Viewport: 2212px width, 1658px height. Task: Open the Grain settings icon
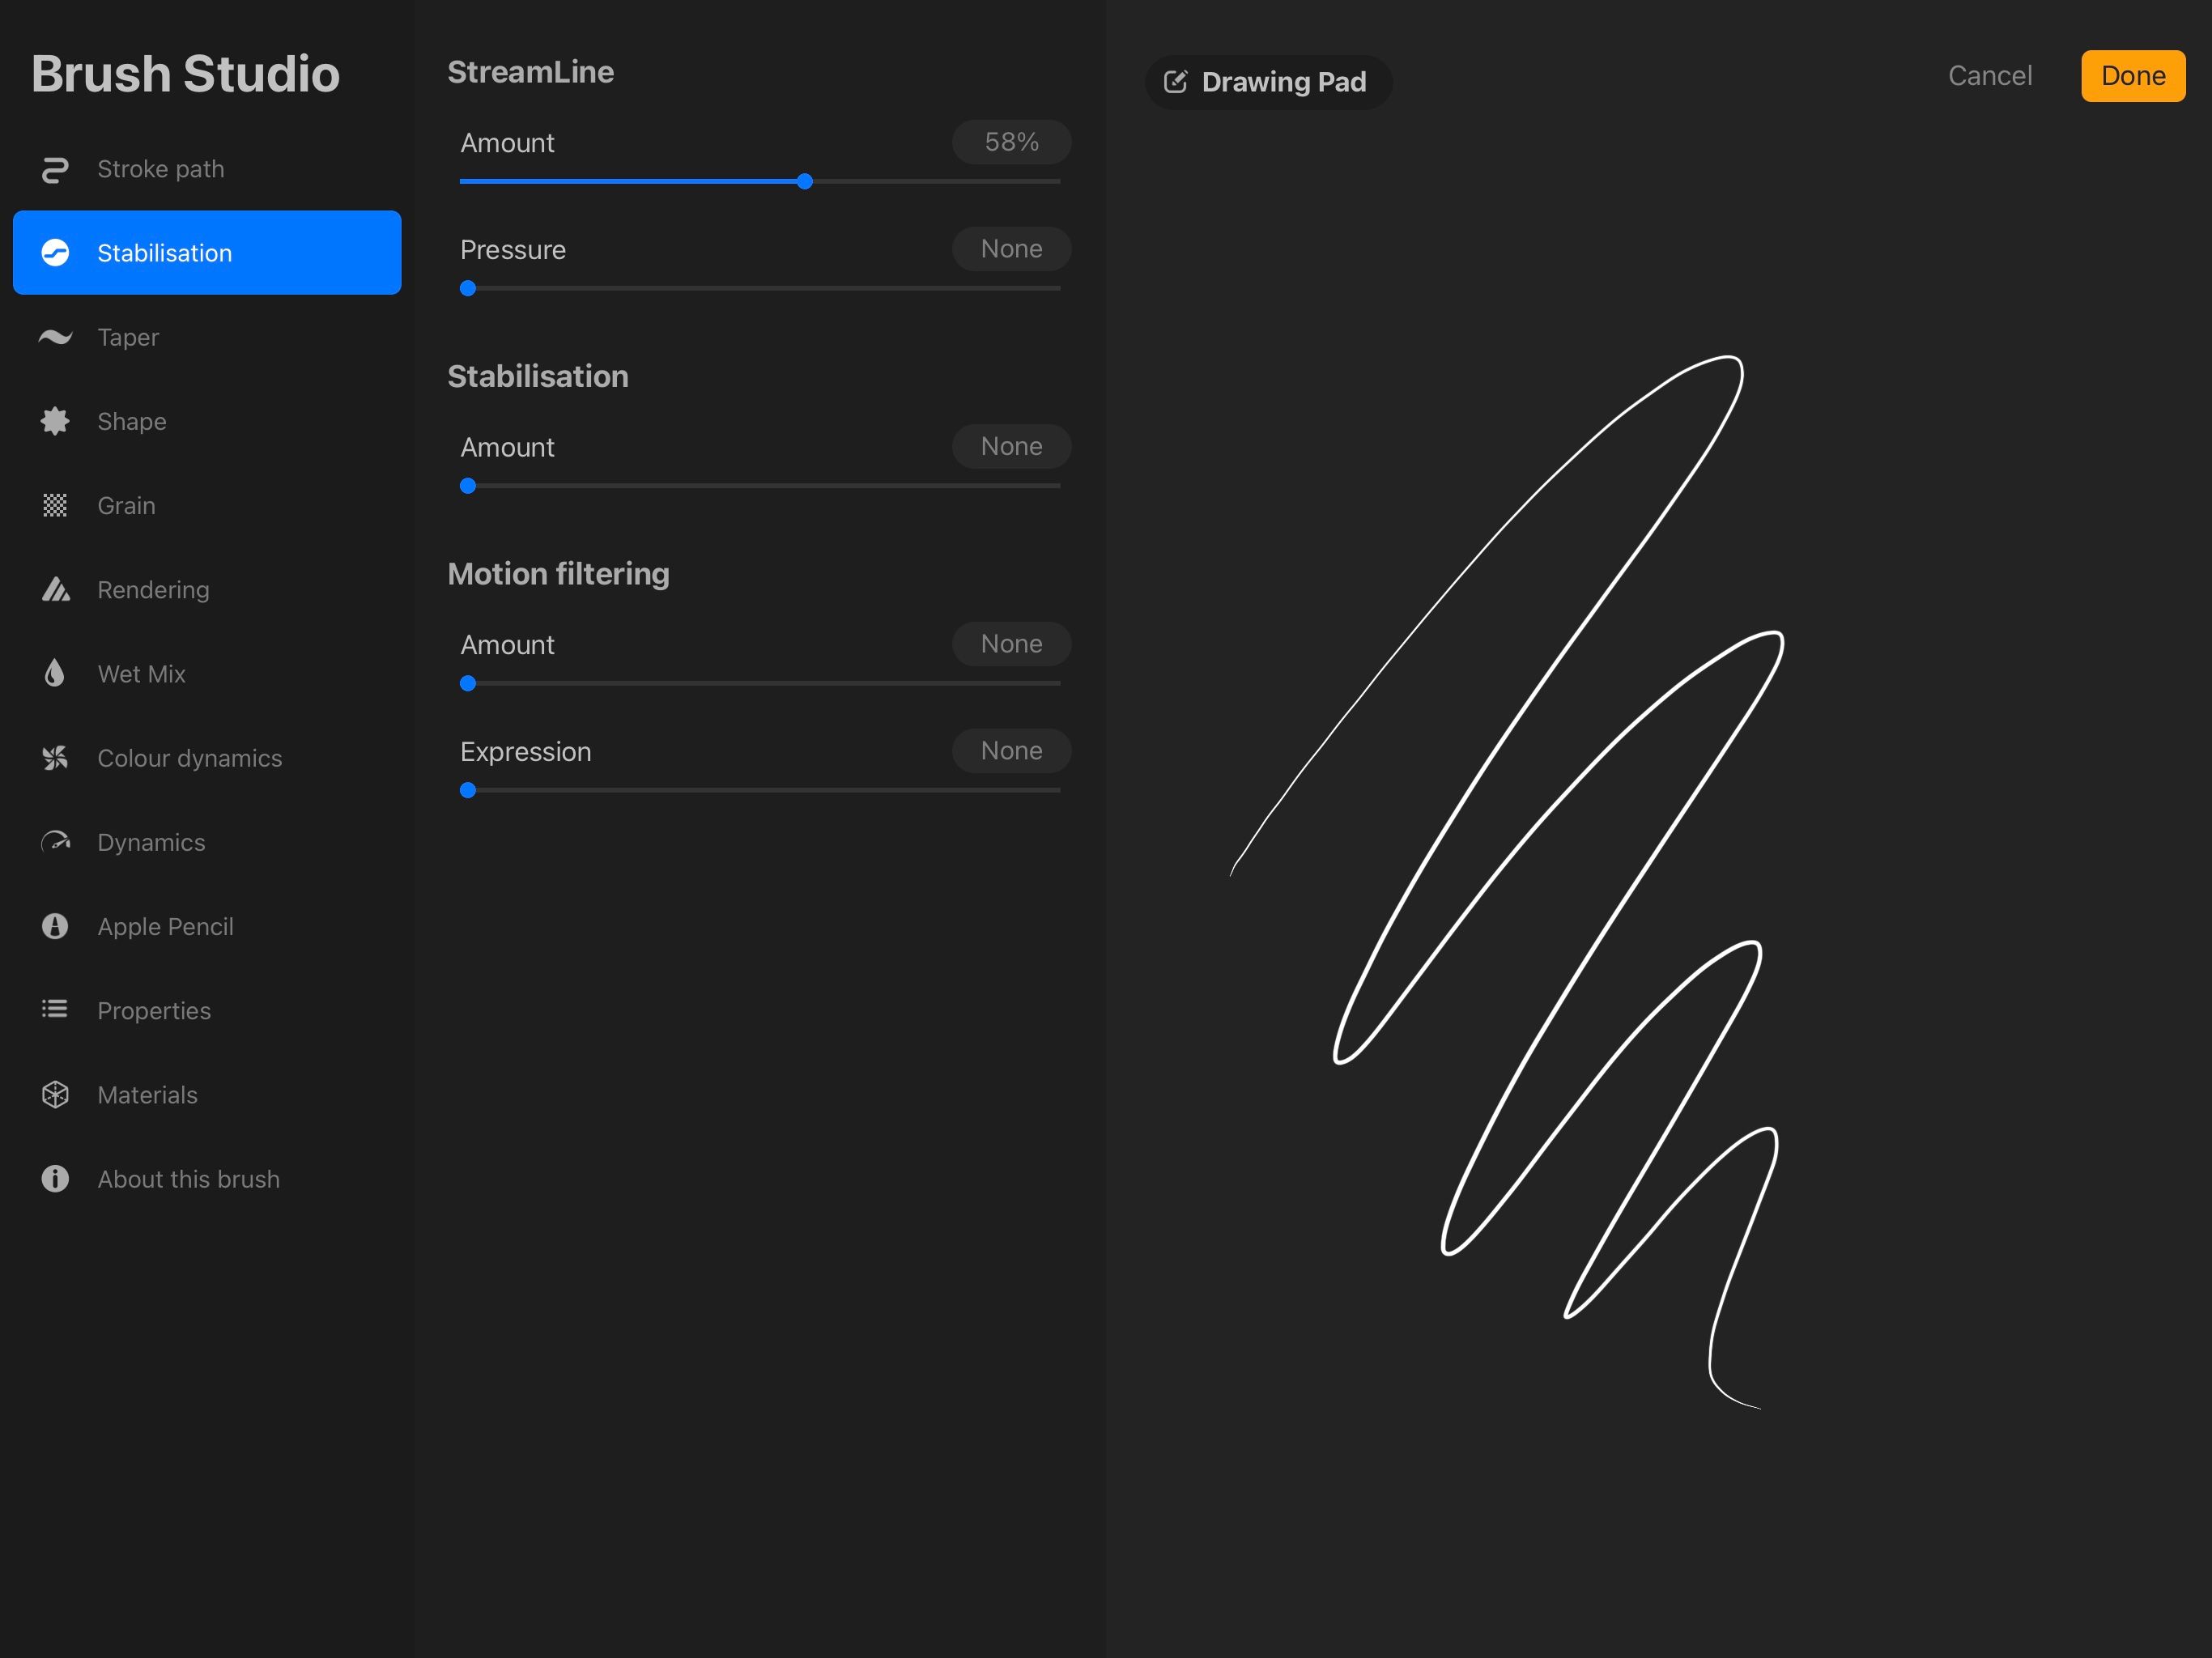55,505
